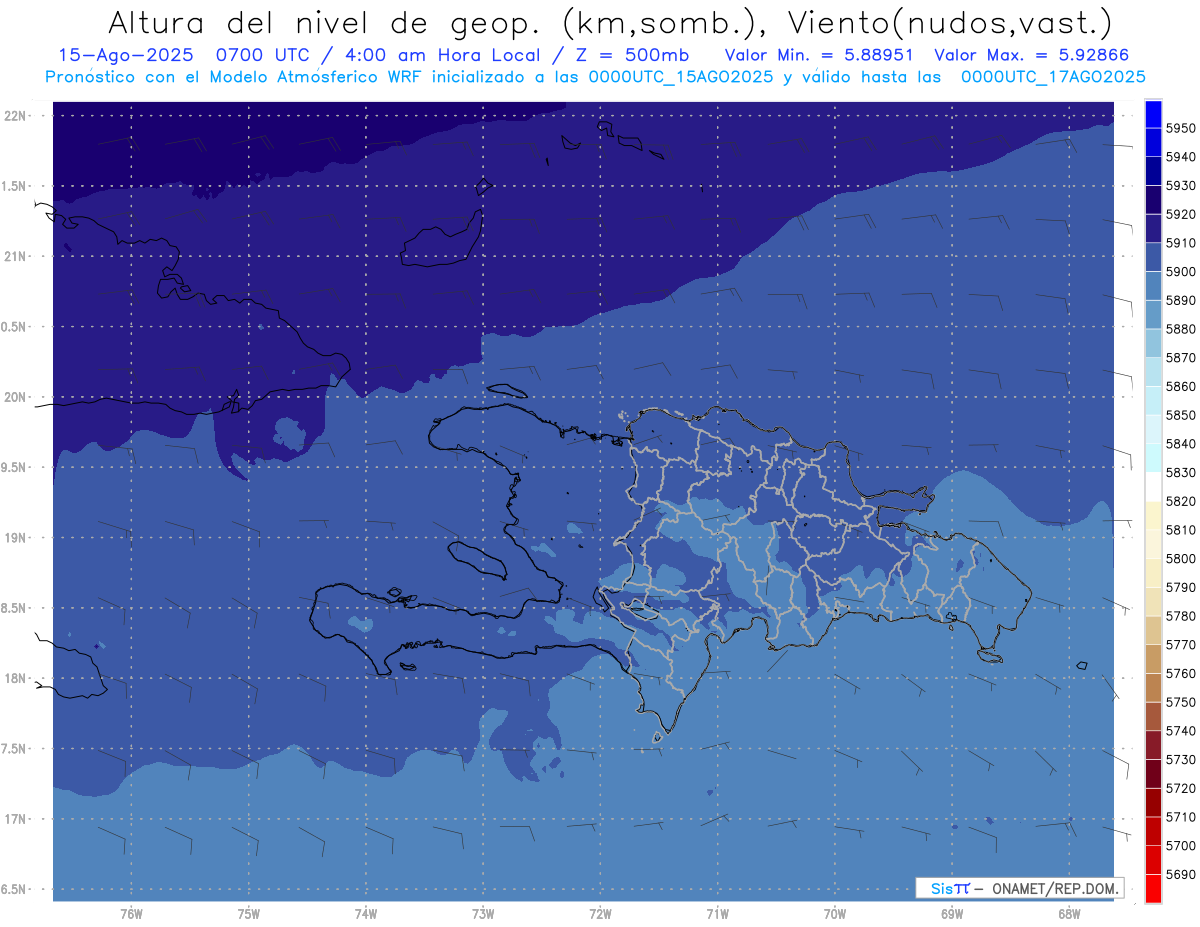
Task: Click the '74W' longitude axis label
Action: tap(365, 914)
